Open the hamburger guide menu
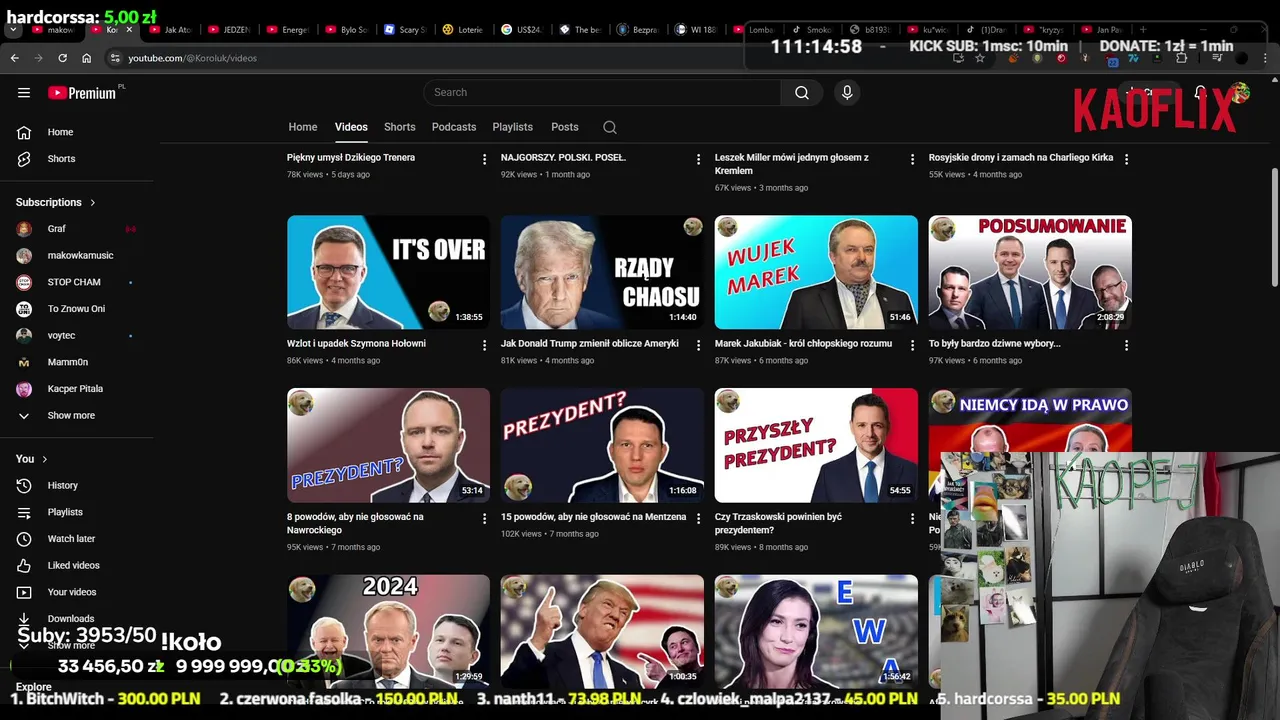Screen dimensions: 1280x720 (x=24, y=93)
